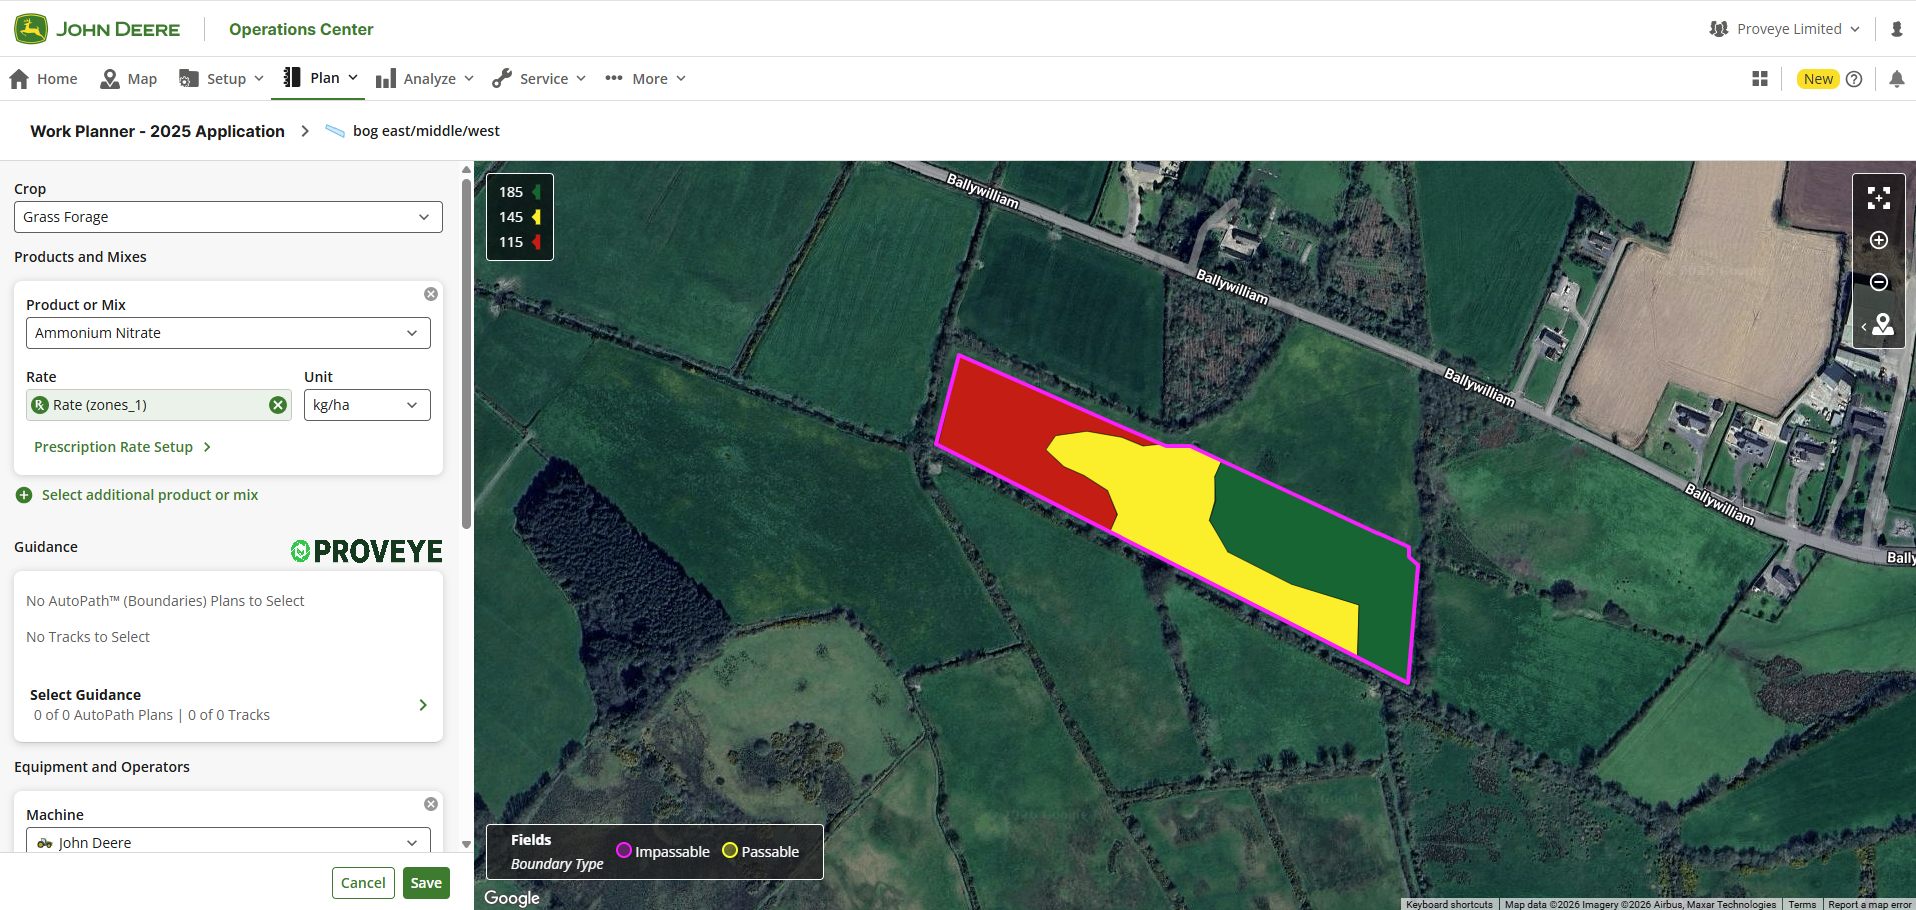Click the red 115 legend swatch
The height and width of the screenshot is (910, 1916).
[x=537, y=242]
